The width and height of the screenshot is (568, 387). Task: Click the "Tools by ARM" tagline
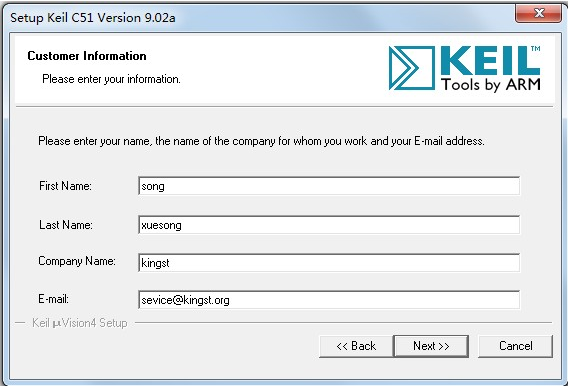(x=491, y=84)
